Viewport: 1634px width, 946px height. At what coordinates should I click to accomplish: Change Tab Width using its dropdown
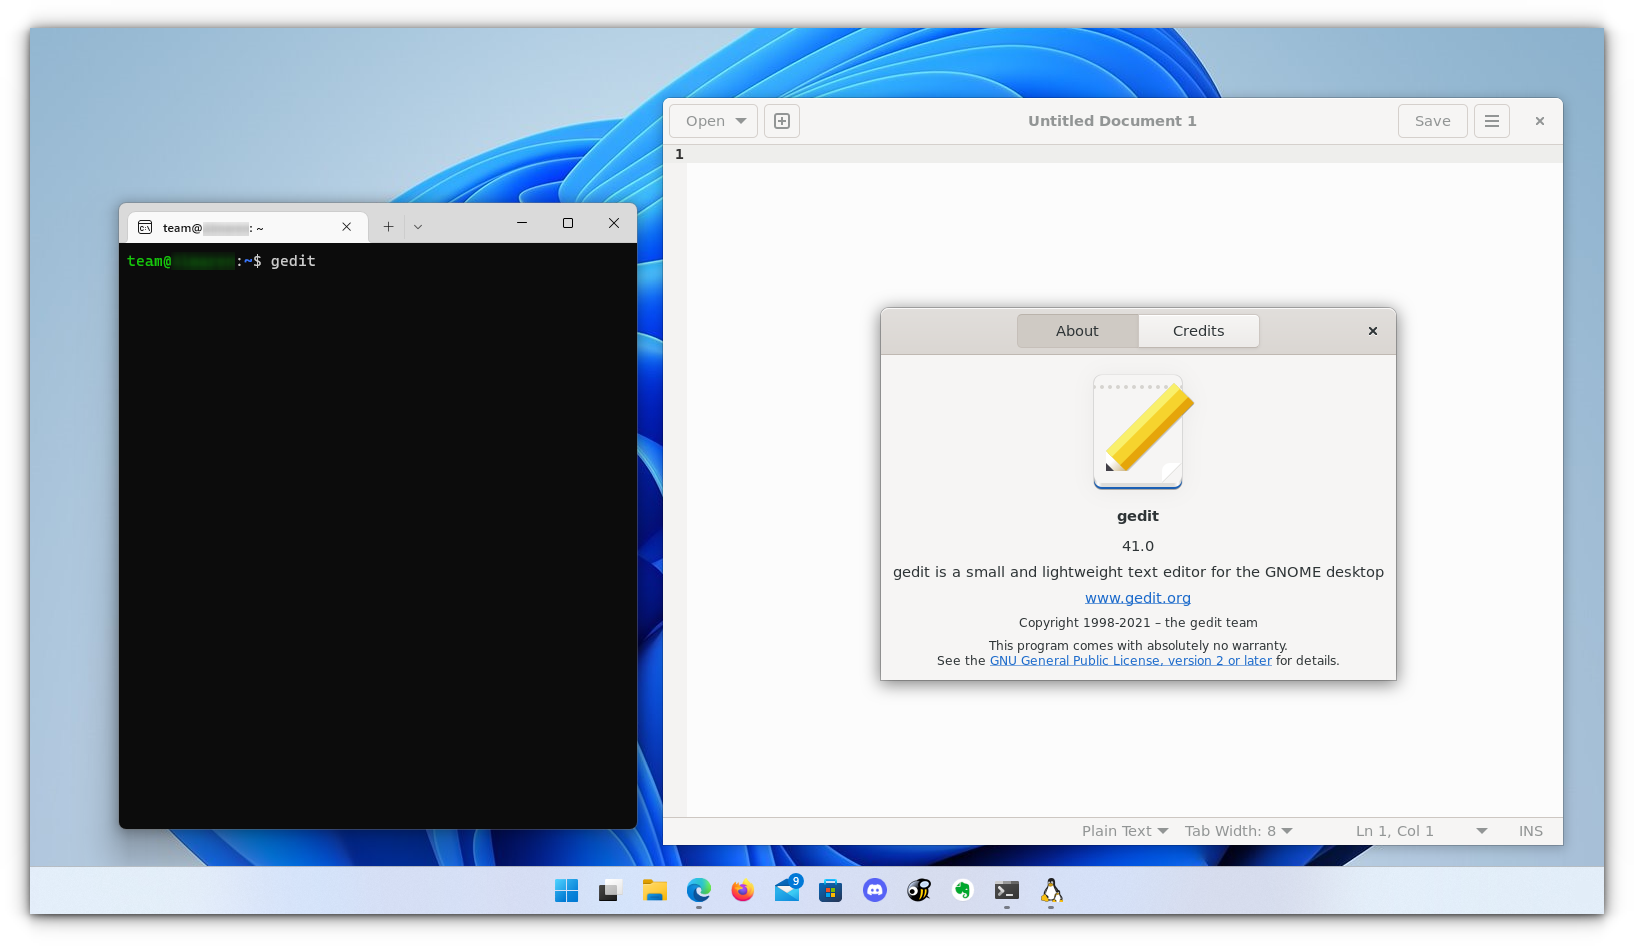coord(1238,830)
